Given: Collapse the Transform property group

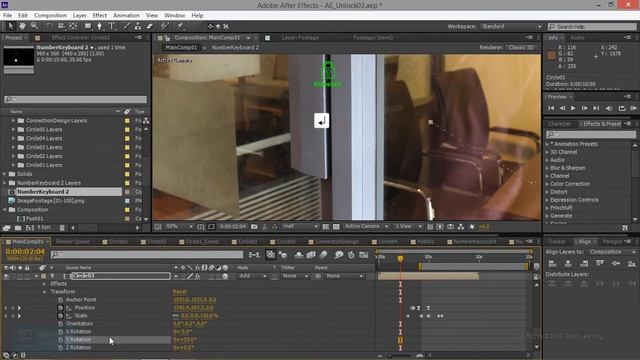Looking at the screenshot, I should [44, 292].
